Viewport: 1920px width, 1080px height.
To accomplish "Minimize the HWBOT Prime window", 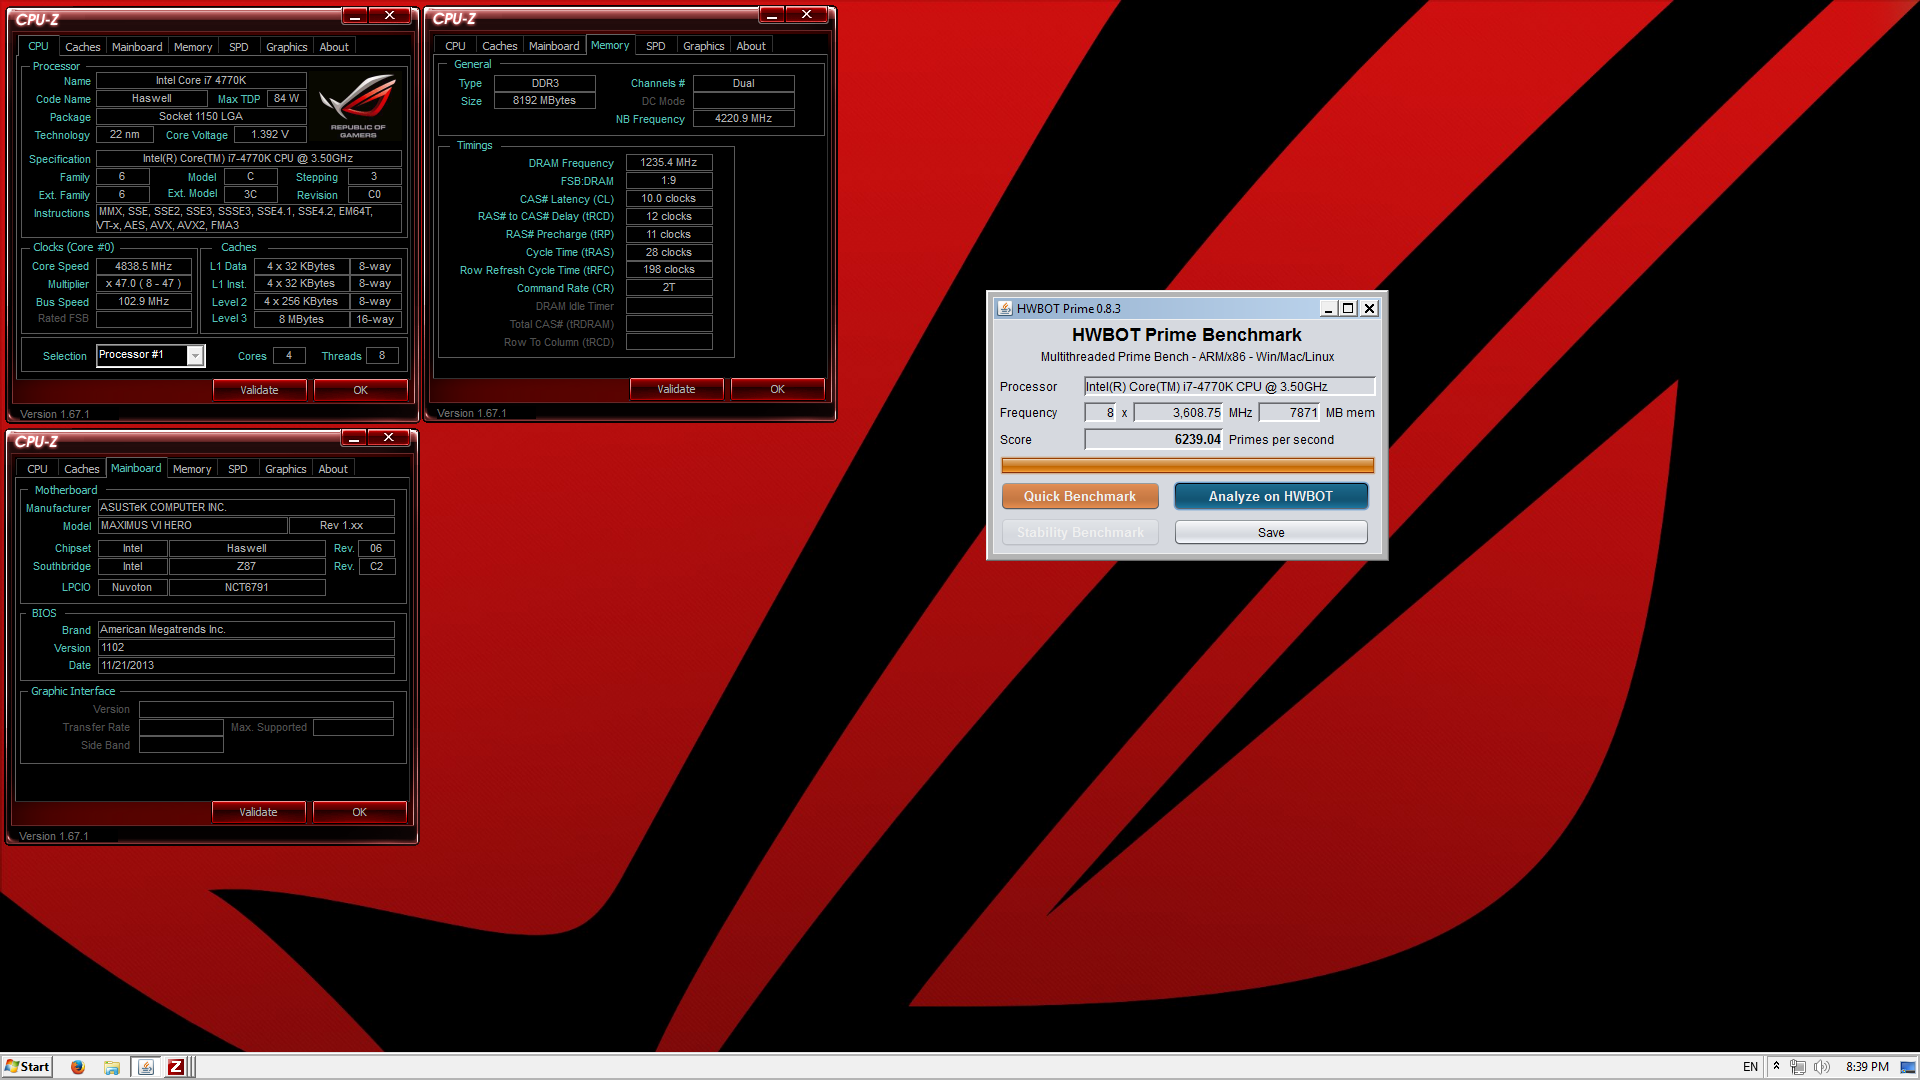I will pyautogui.click(x=1328, y=309).
